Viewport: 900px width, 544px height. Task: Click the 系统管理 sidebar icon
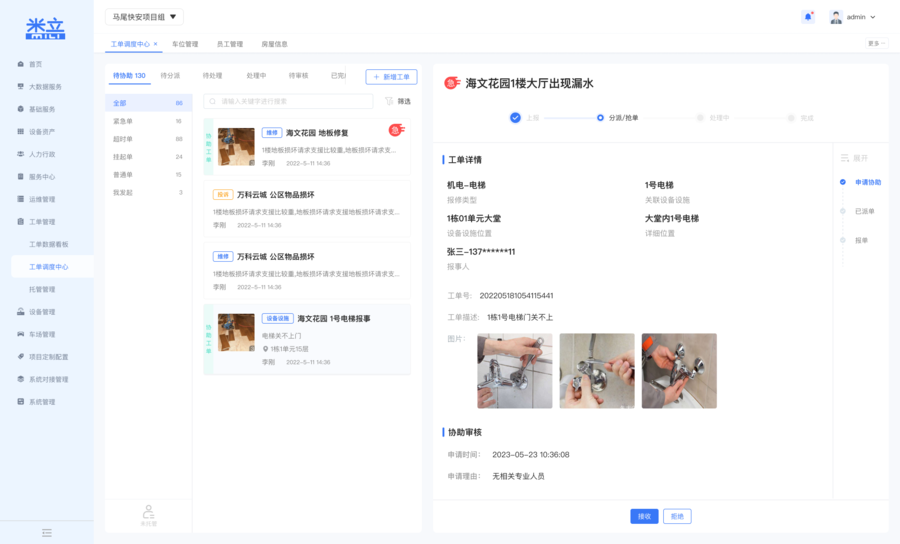(21, 402)
